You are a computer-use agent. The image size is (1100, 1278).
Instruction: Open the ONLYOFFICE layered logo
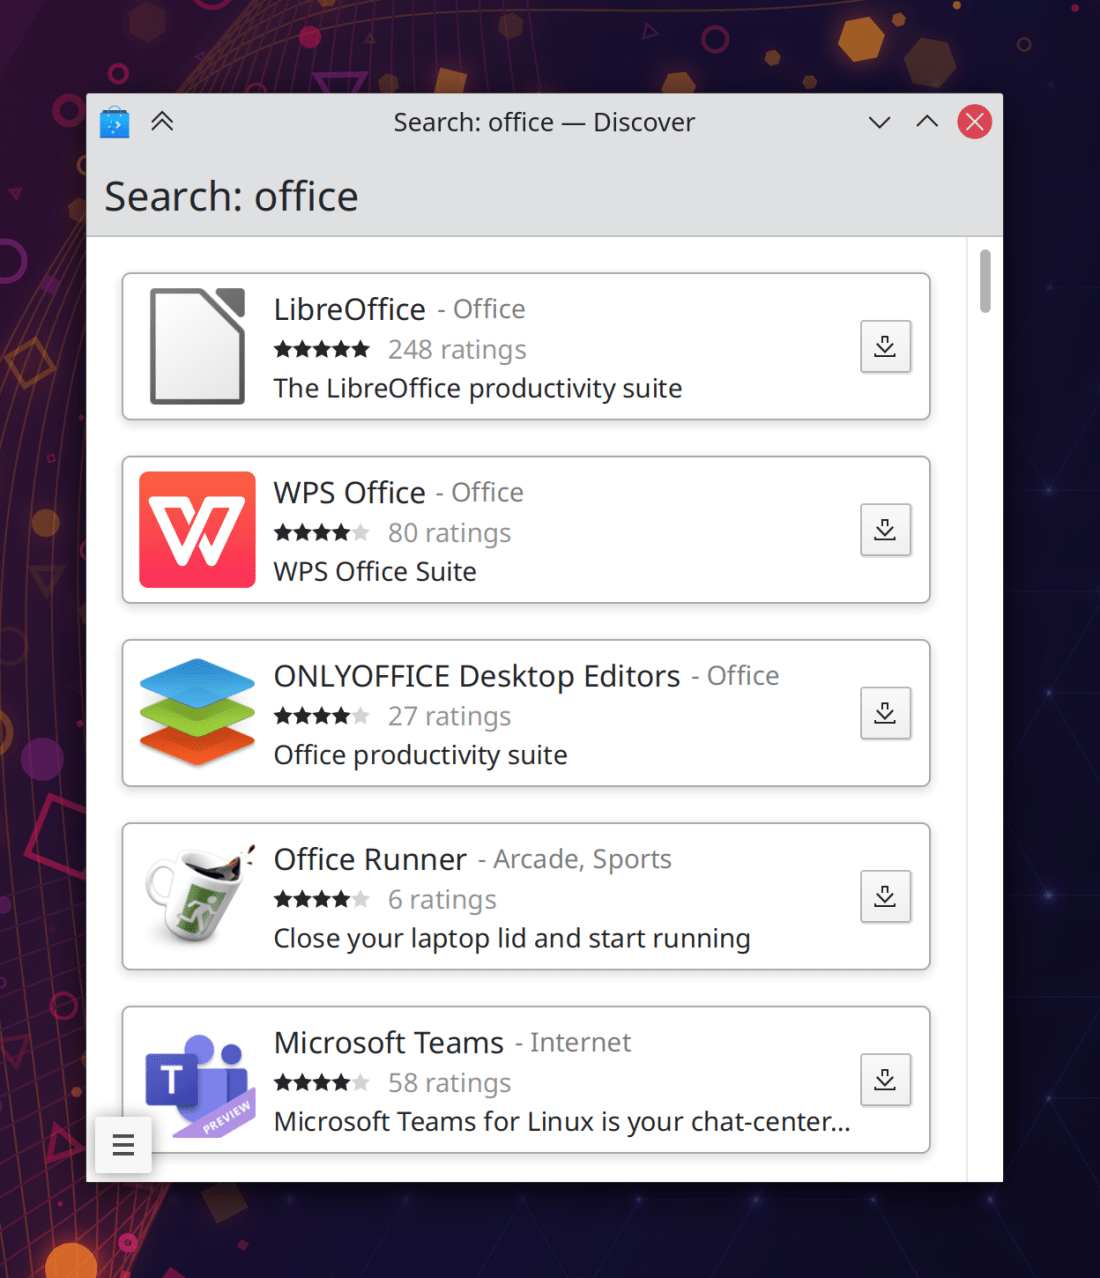[x=197, y=713]
